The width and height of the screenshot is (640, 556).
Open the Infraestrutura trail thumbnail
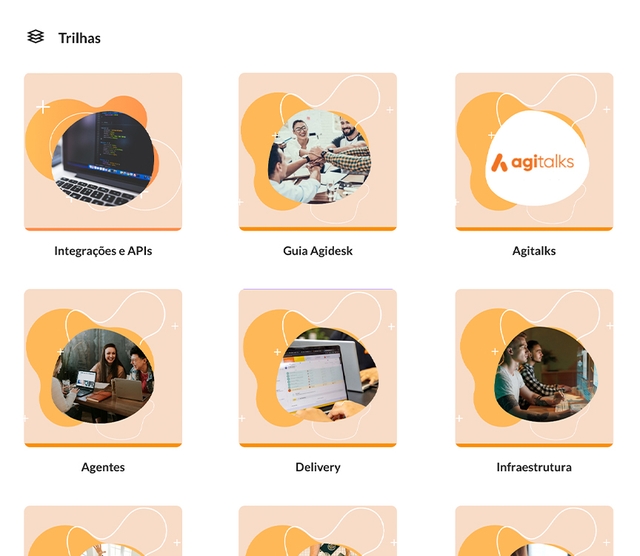534,368
